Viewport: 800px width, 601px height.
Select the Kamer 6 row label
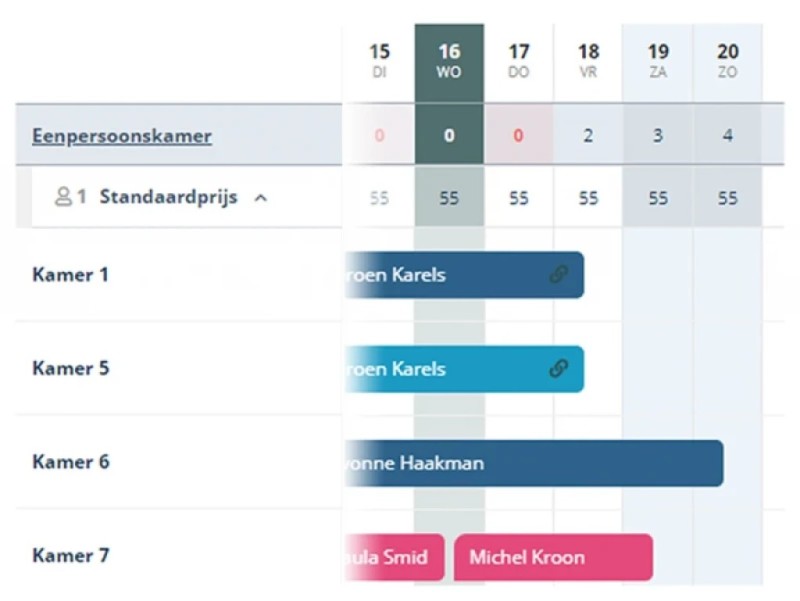(71, 462)
